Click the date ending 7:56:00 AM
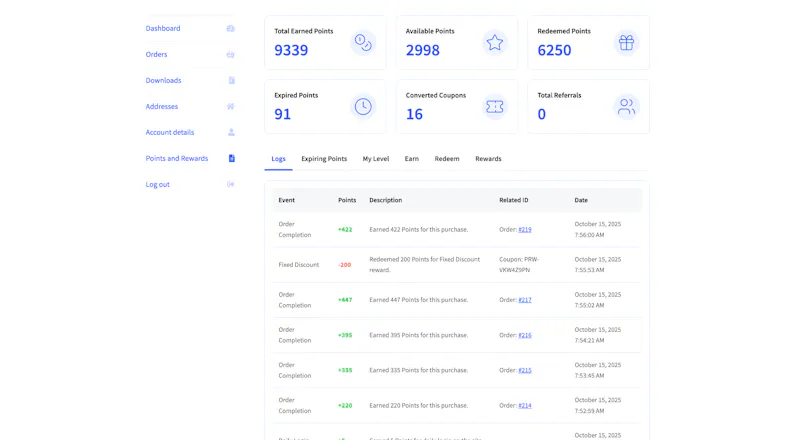 [598, 229]
